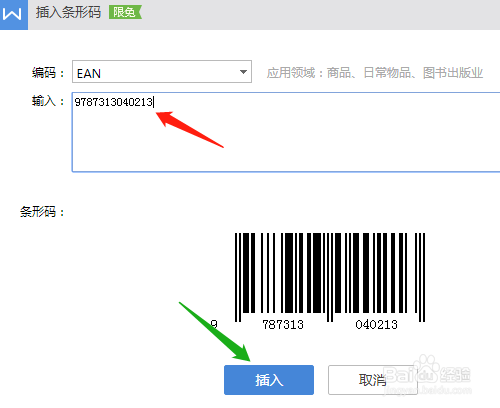The image size is (500, 408).
Task: Click the Baidu 经验 watermark logo
Action: 427,375
